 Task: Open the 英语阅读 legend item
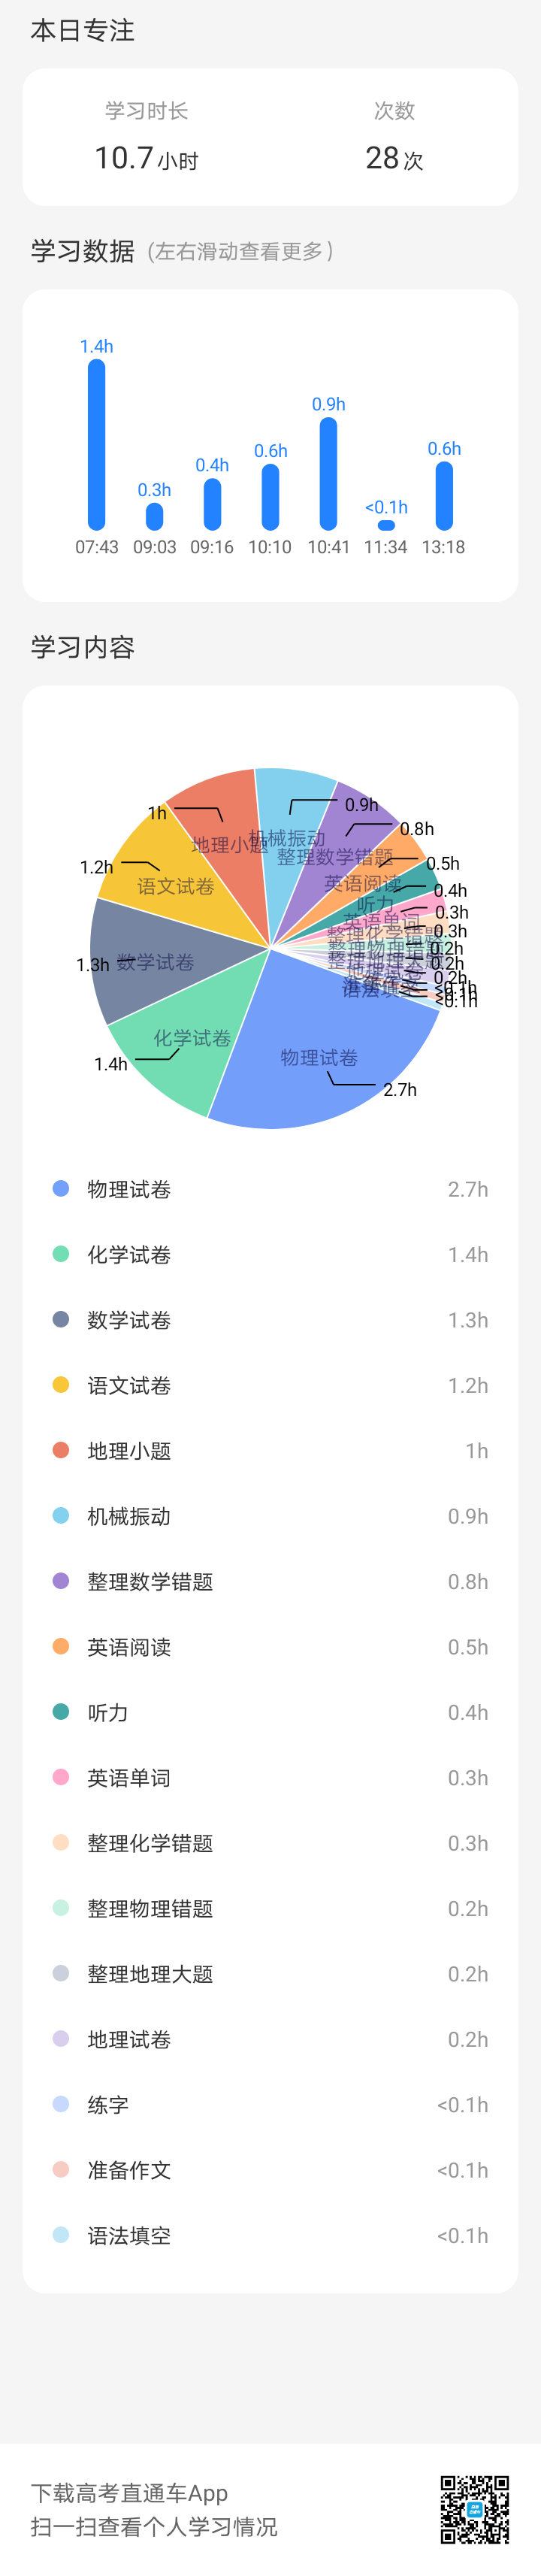pos(270,1647)
